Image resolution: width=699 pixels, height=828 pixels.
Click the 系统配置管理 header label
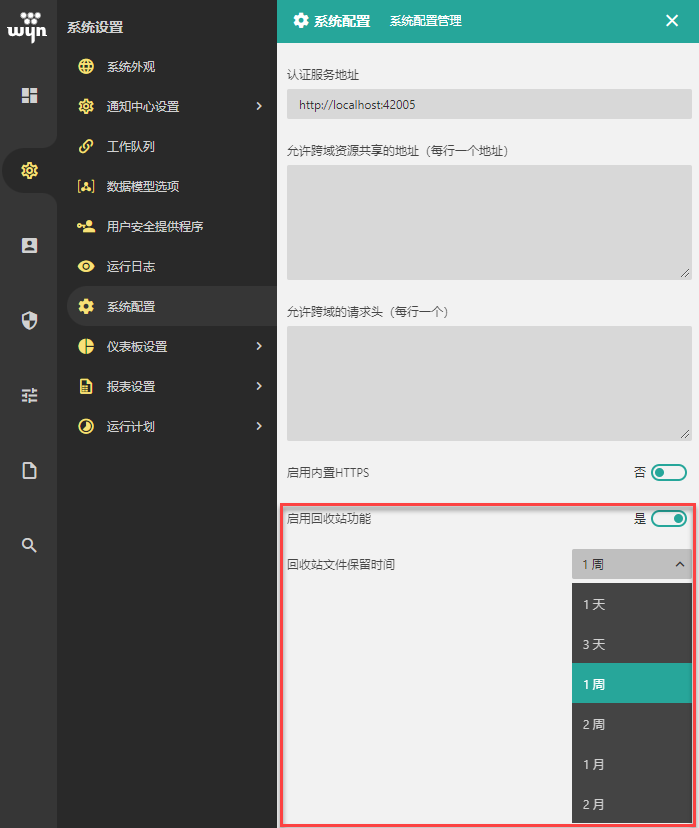(426, 21)
